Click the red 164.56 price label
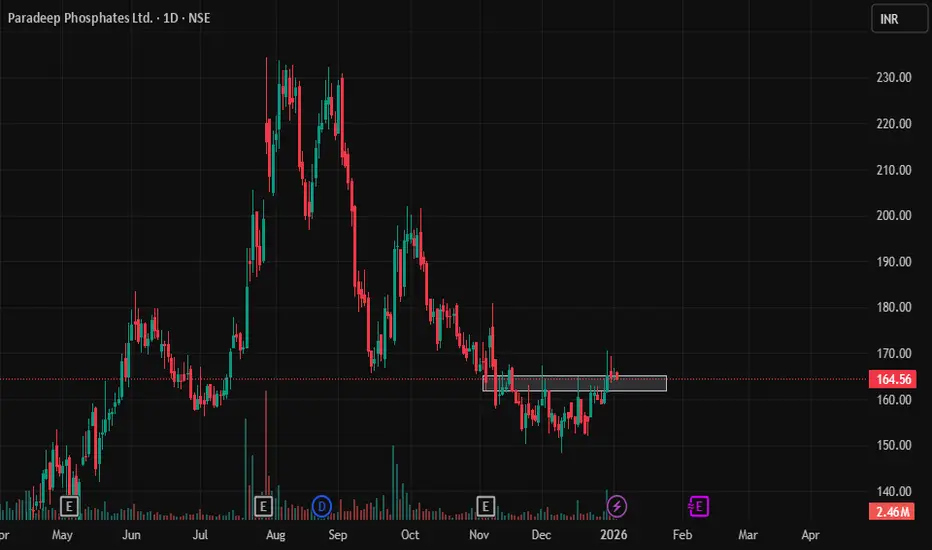Image resolution: width=932 pixels, height=550 pixels. [893, 379]
